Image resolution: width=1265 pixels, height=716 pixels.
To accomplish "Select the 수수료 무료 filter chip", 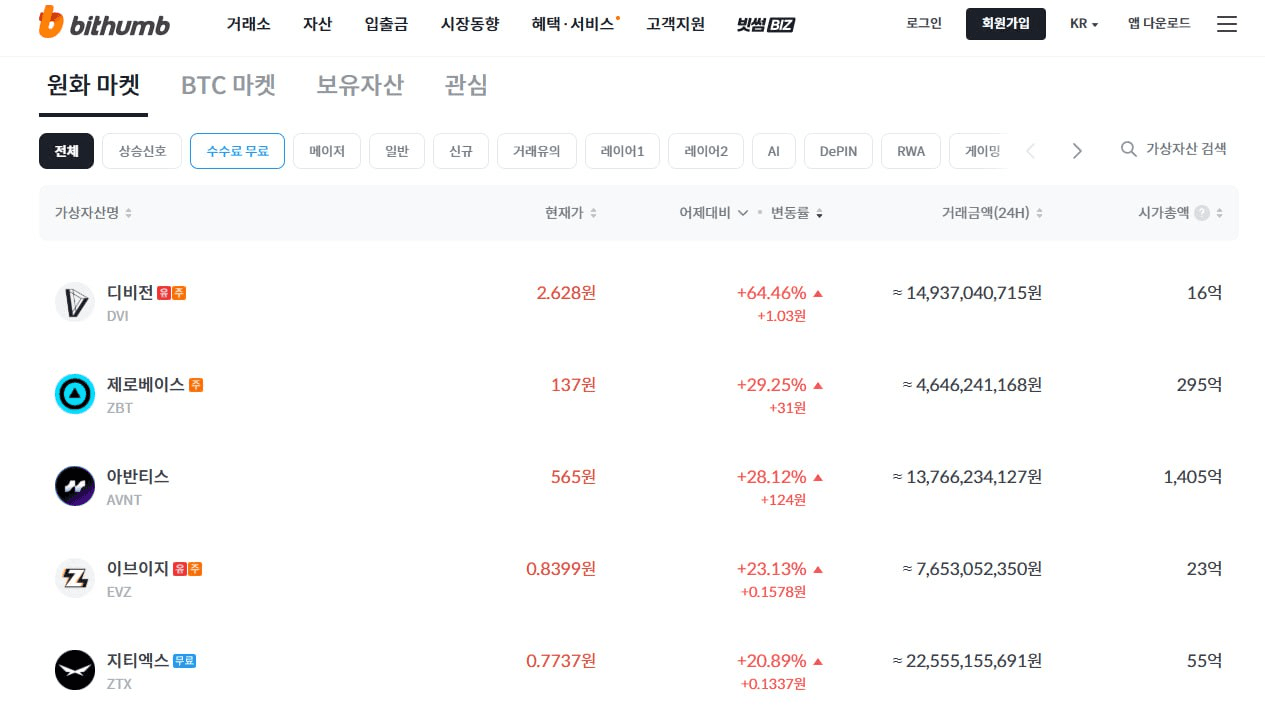I will [237, 151].
